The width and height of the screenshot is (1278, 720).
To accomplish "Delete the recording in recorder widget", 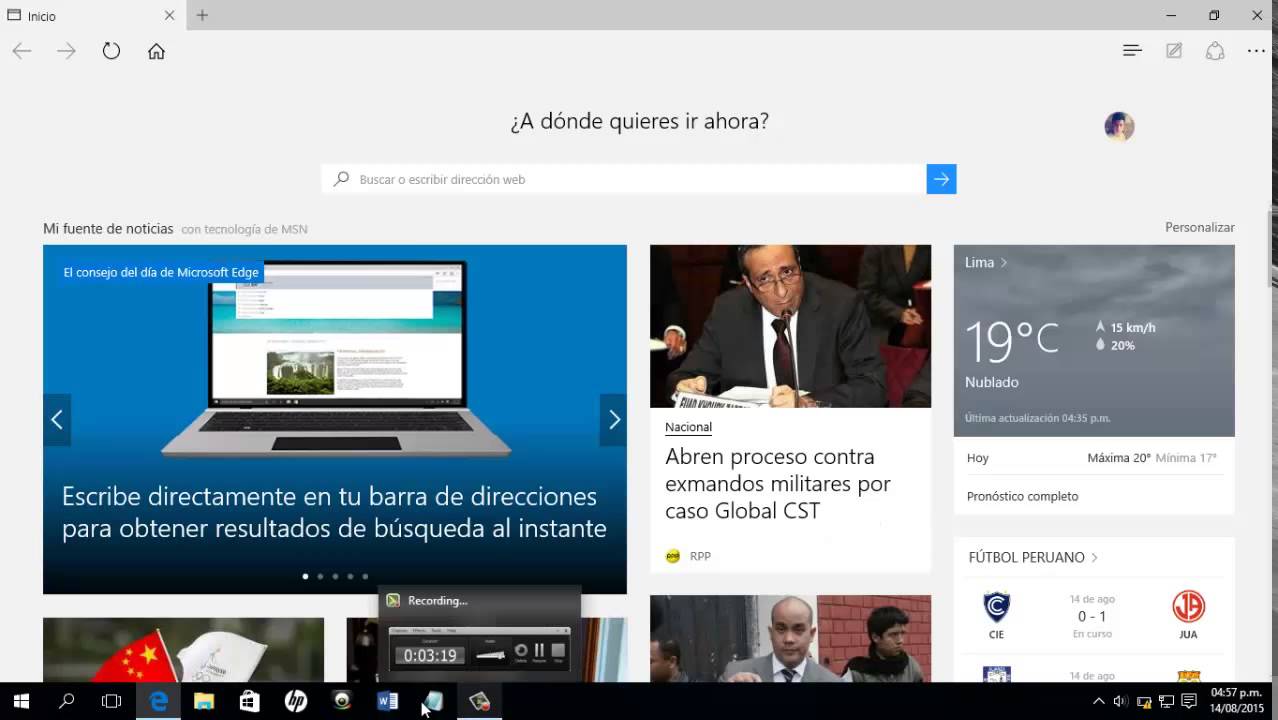I will pyautogui.click(x=520, y=651).
